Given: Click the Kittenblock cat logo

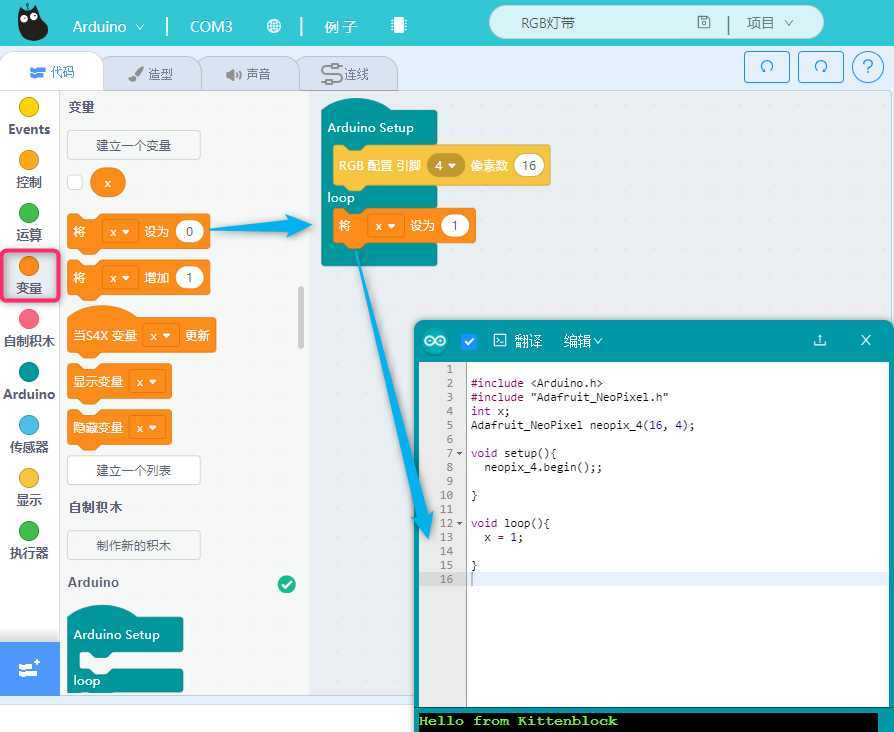Looking at the screenshot, I should click(x=31, y=22).
